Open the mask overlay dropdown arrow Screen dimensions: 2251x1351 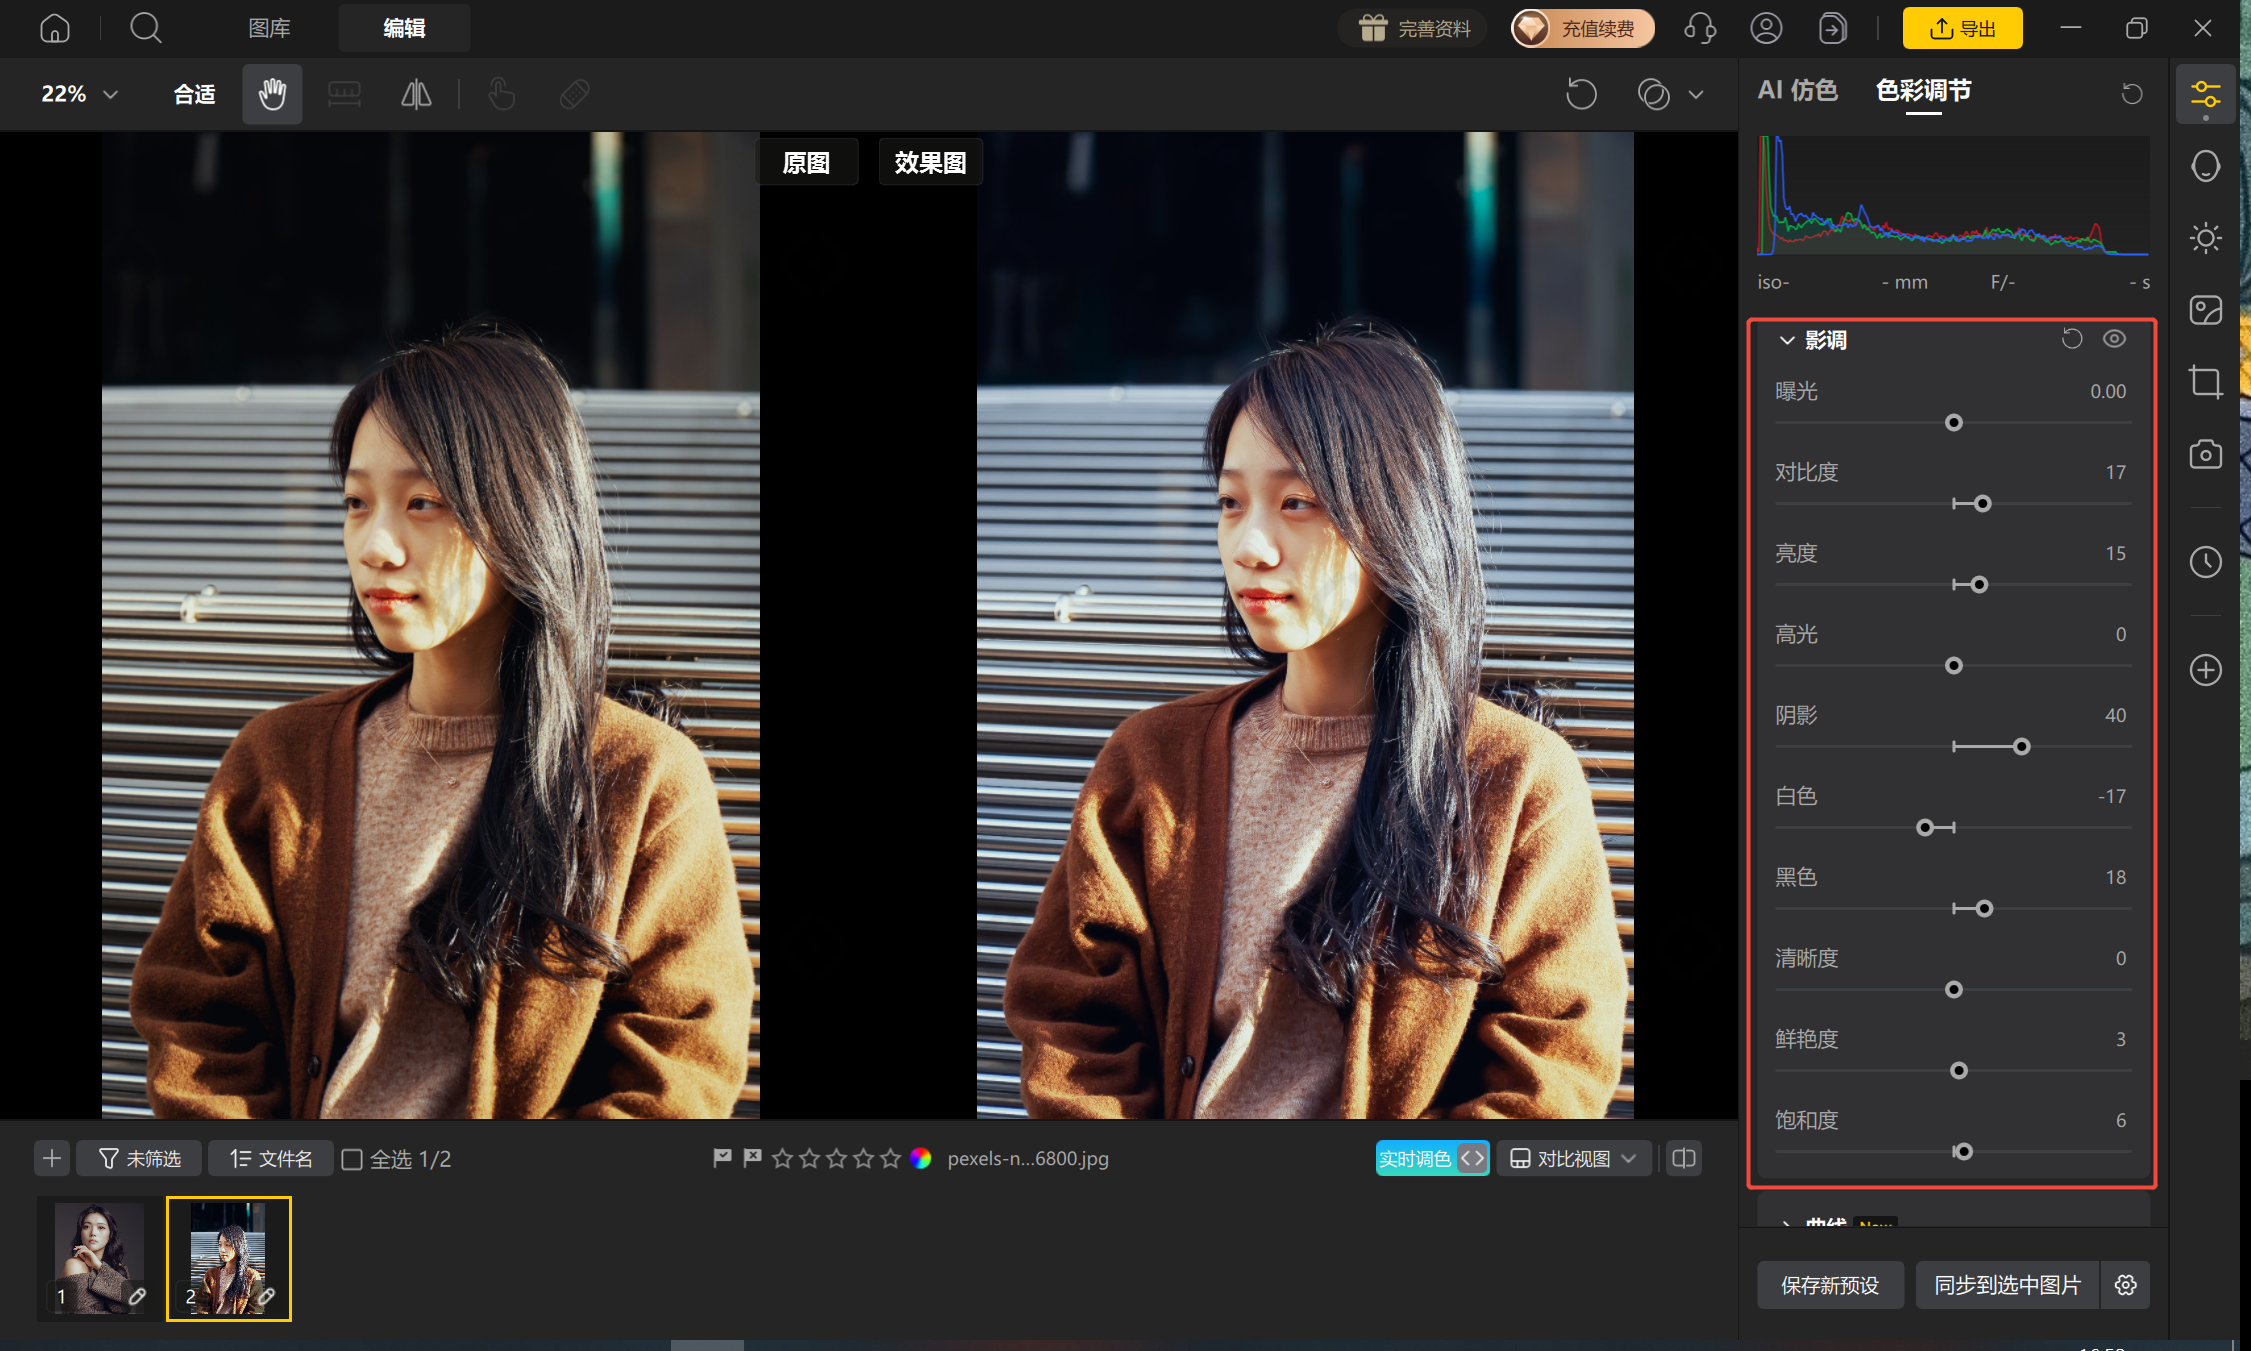point(1696,95)
